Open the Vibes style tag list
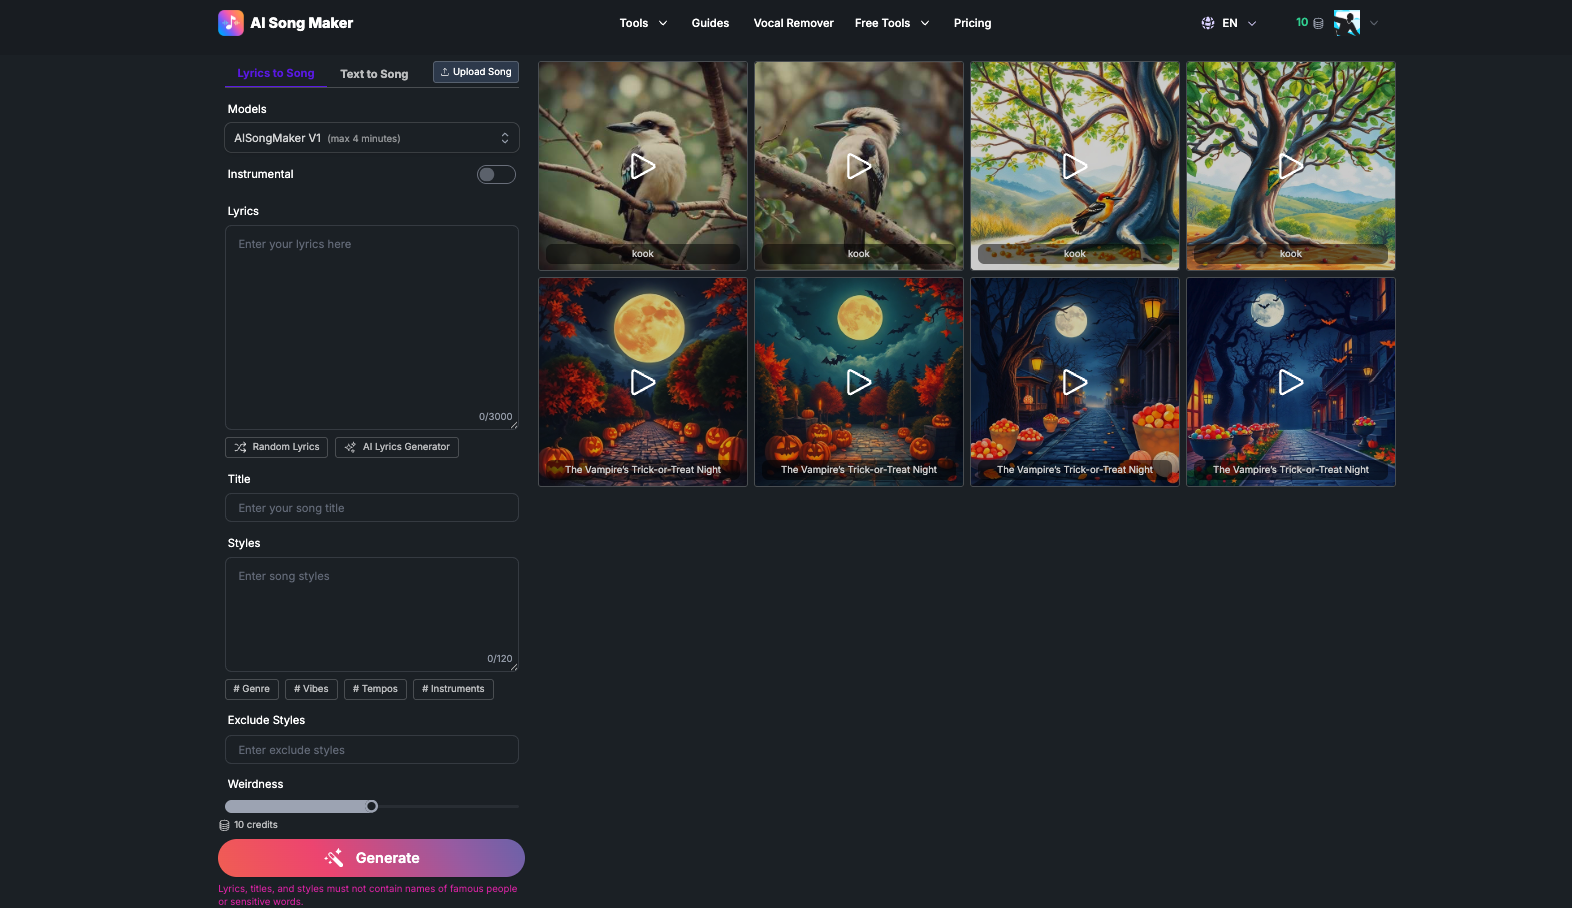The image size is (1572, 908). [x=311, y=689]
